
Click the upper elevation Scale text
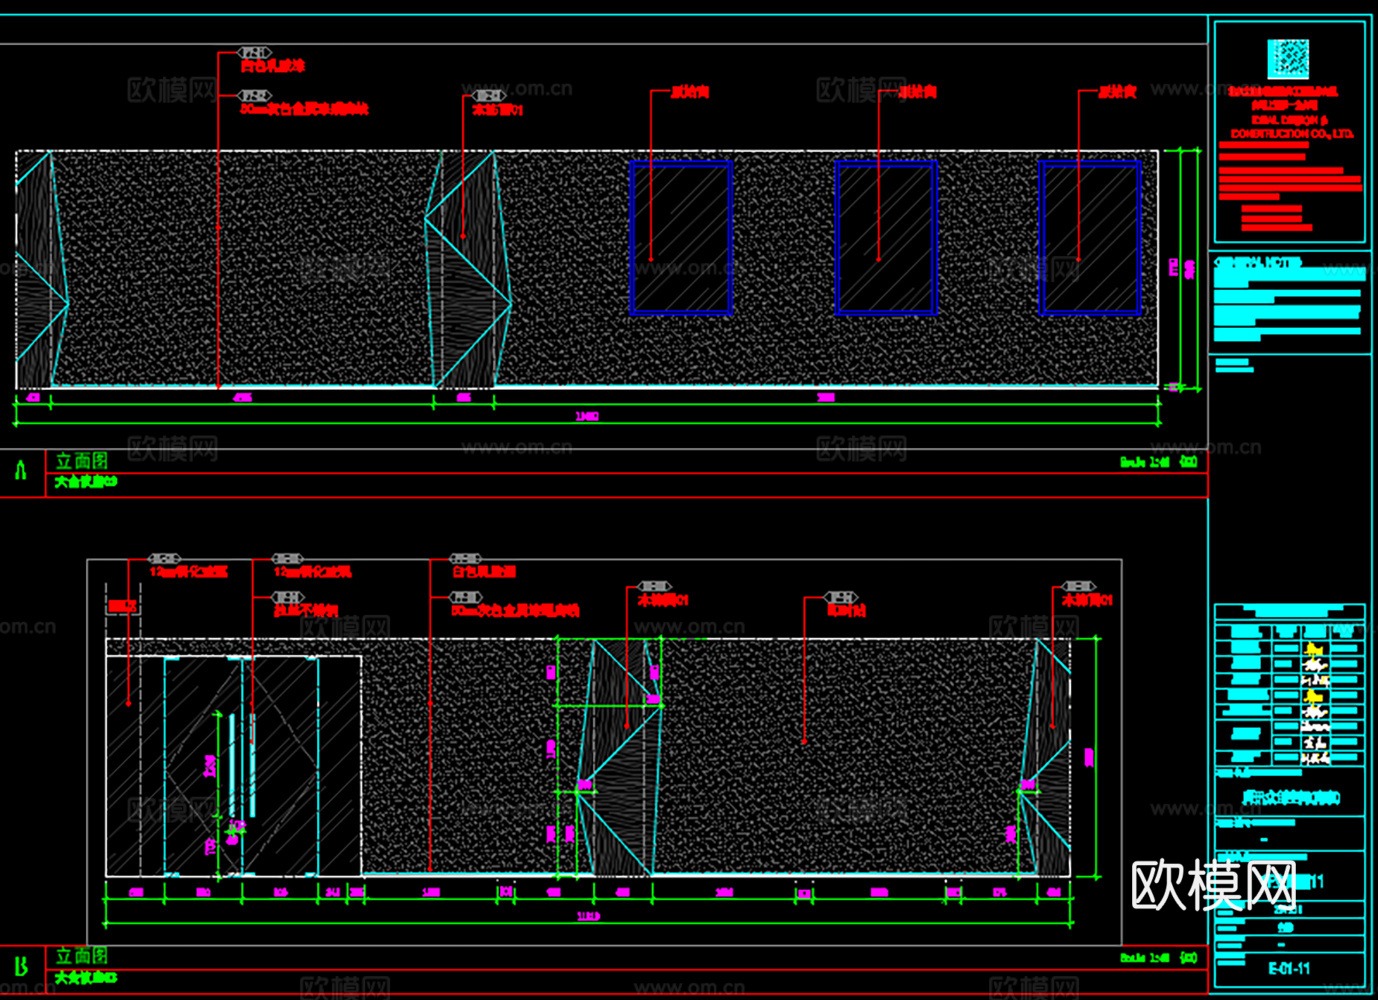point(1145,462)
